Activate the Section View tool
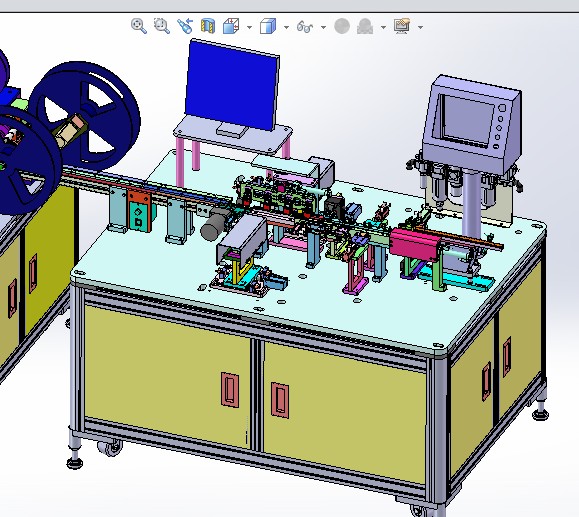Image resolution: width=579 pixels, height=517 pixels. click(208, 26)
